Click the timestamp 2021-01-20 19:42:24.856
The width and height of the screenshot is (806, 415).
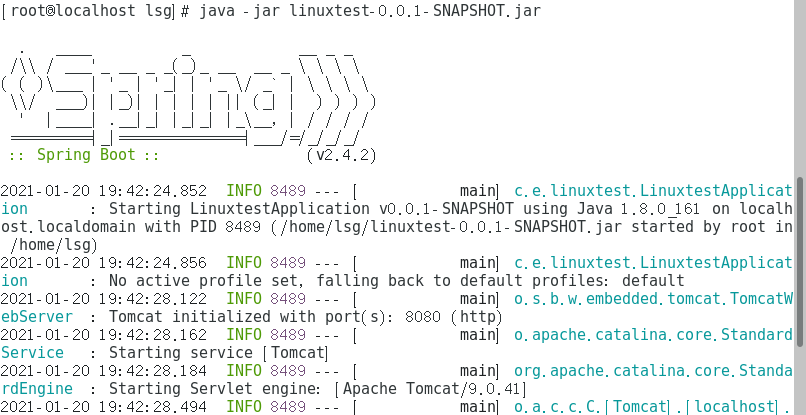[x=103, y=263]
